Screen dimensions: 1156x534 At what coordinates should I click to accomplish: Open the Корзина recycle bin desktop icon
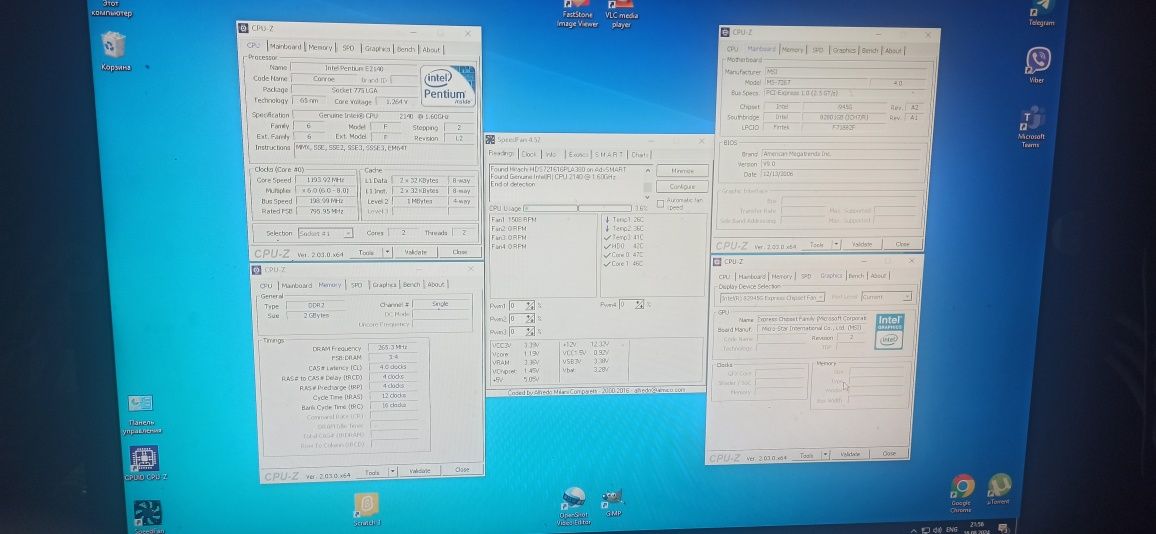114,50
